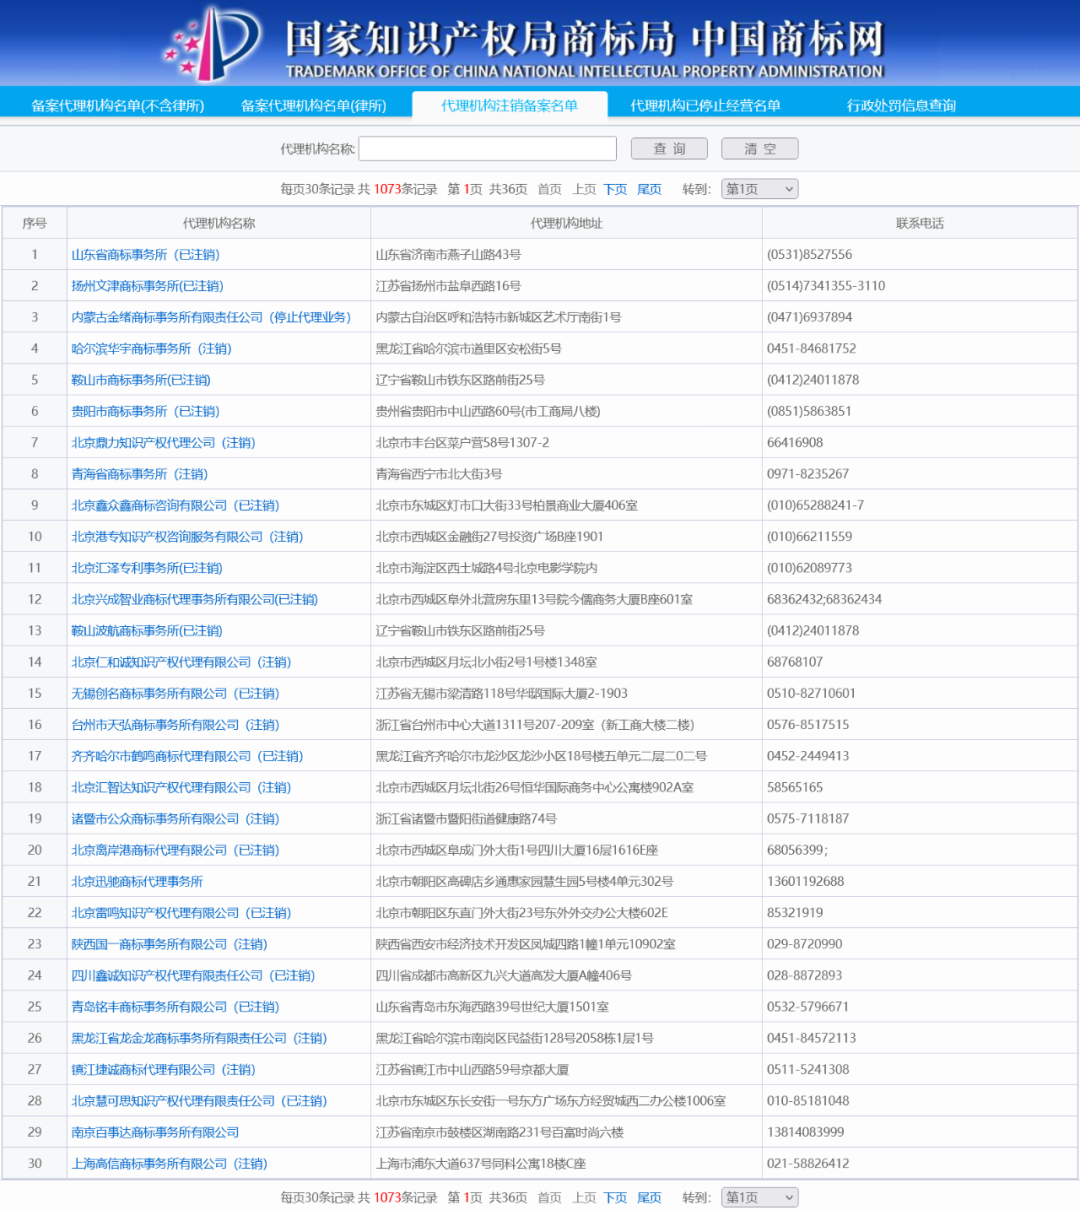This screenshot has height=1210, width=1080.
Task: Select address 上海市浦东大道637号同科公寓18楼C座
Action: point(480,1164)
